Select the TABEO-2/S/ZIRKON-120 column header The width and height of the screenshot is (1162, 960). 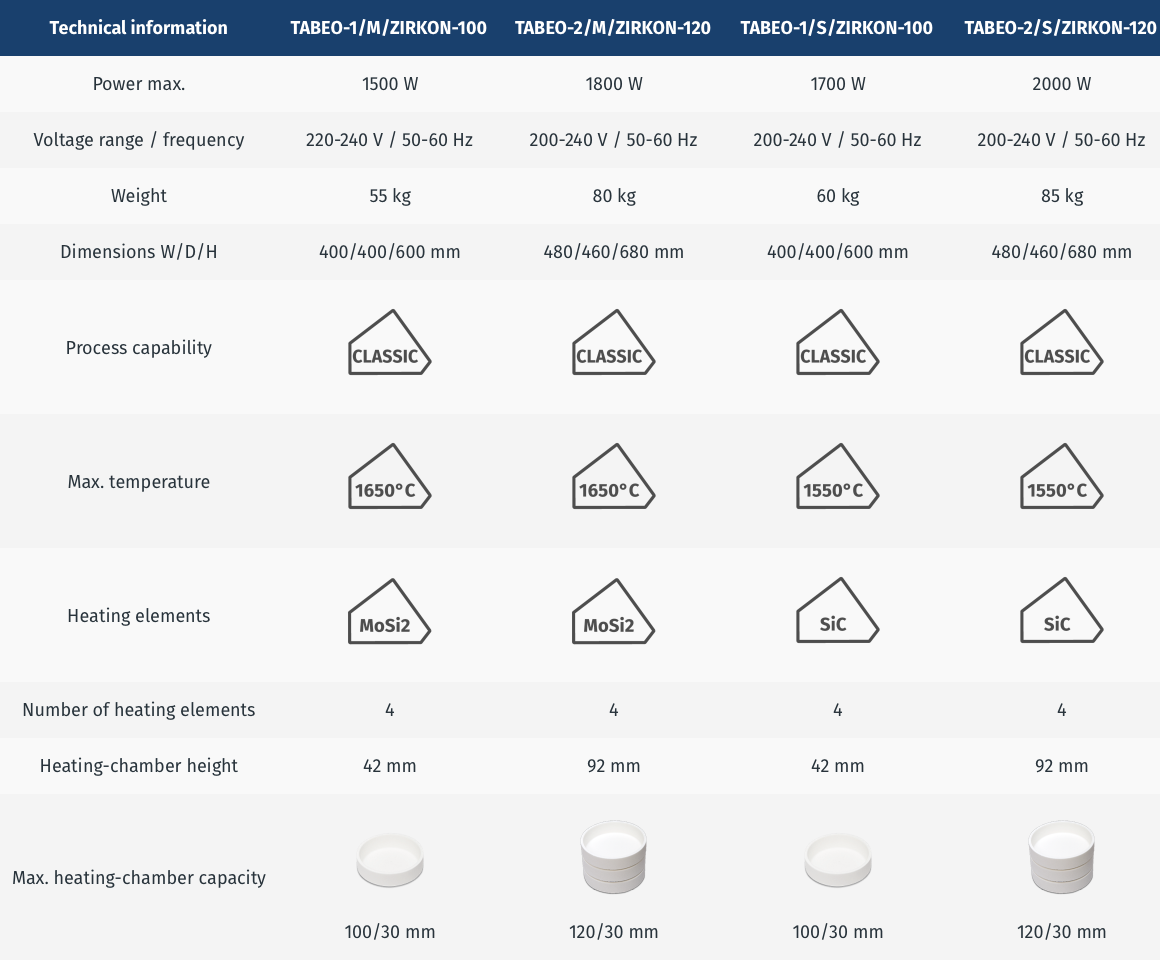1061,28
